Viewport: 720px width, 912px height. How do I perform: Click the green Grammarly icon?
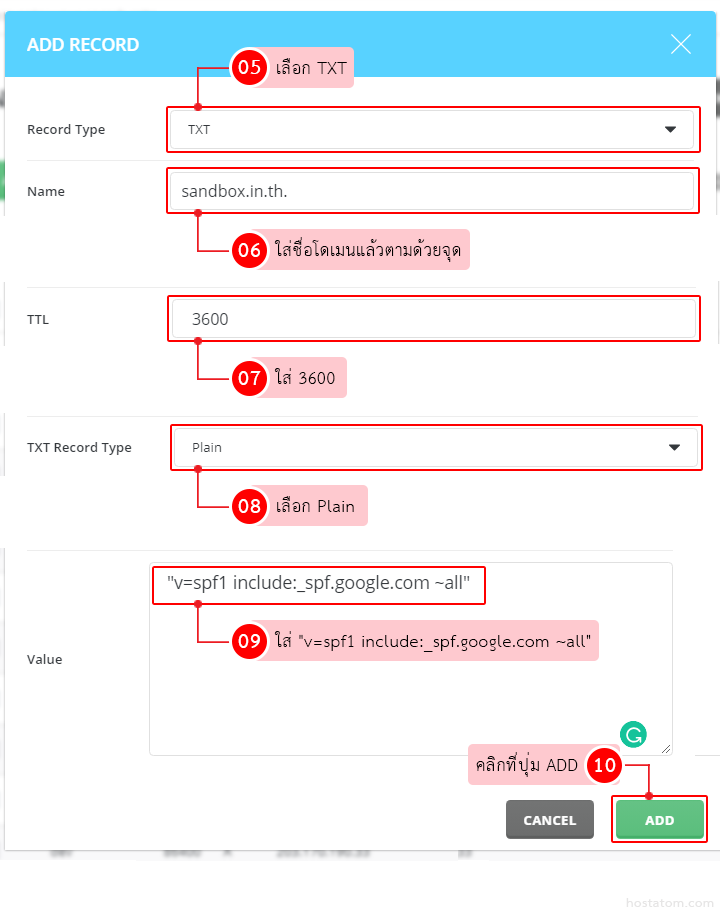pyautogui.click(x=633, y=735)
